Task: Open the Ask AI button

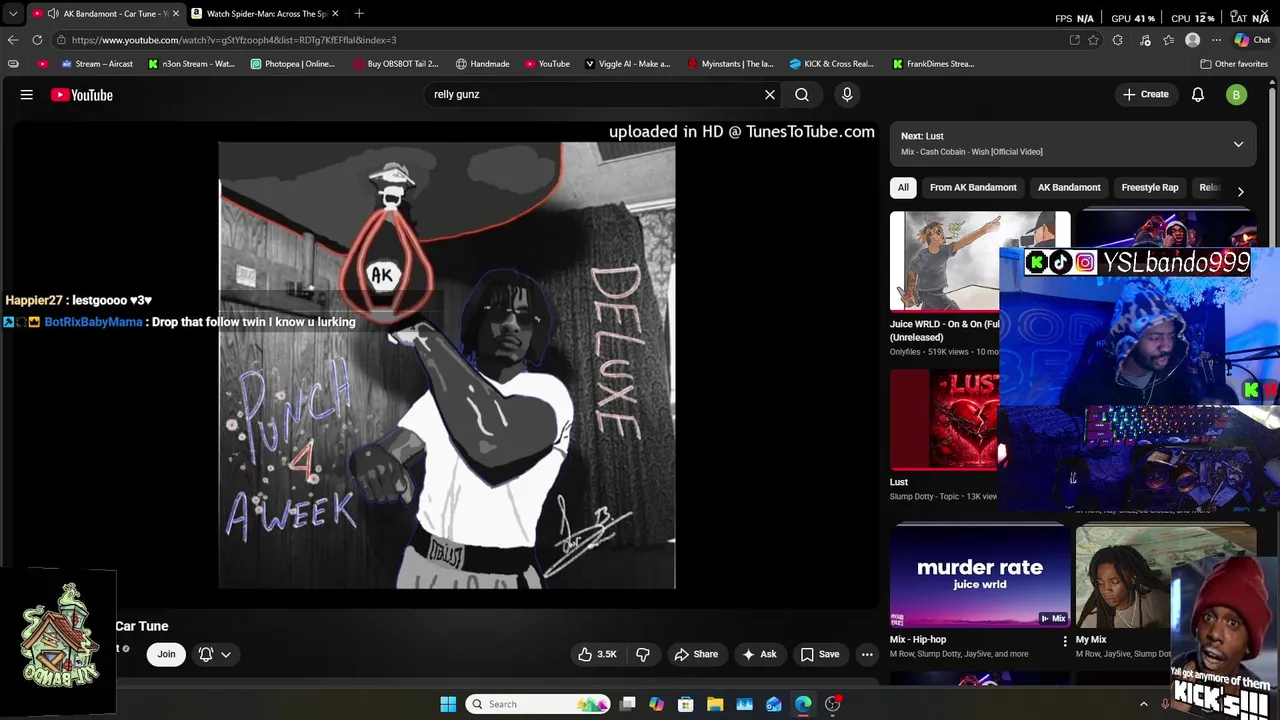Action: [x=759, y=654]
